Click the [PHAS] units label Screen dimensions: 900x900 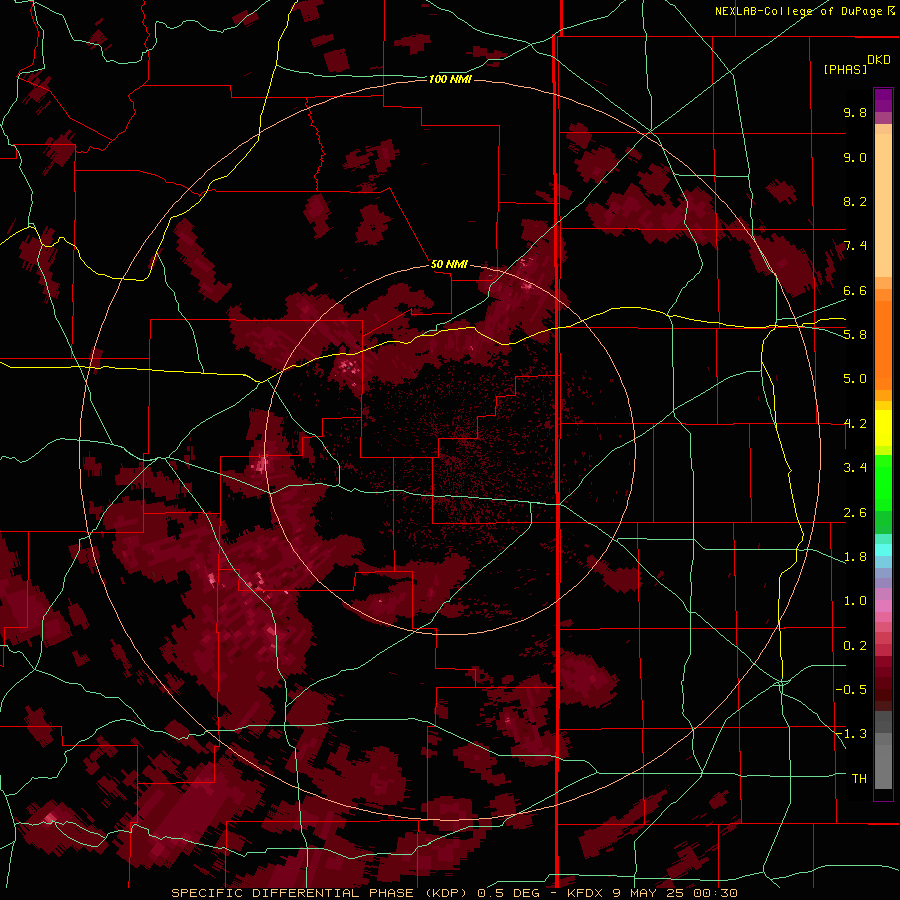click(x=845, y=69)
